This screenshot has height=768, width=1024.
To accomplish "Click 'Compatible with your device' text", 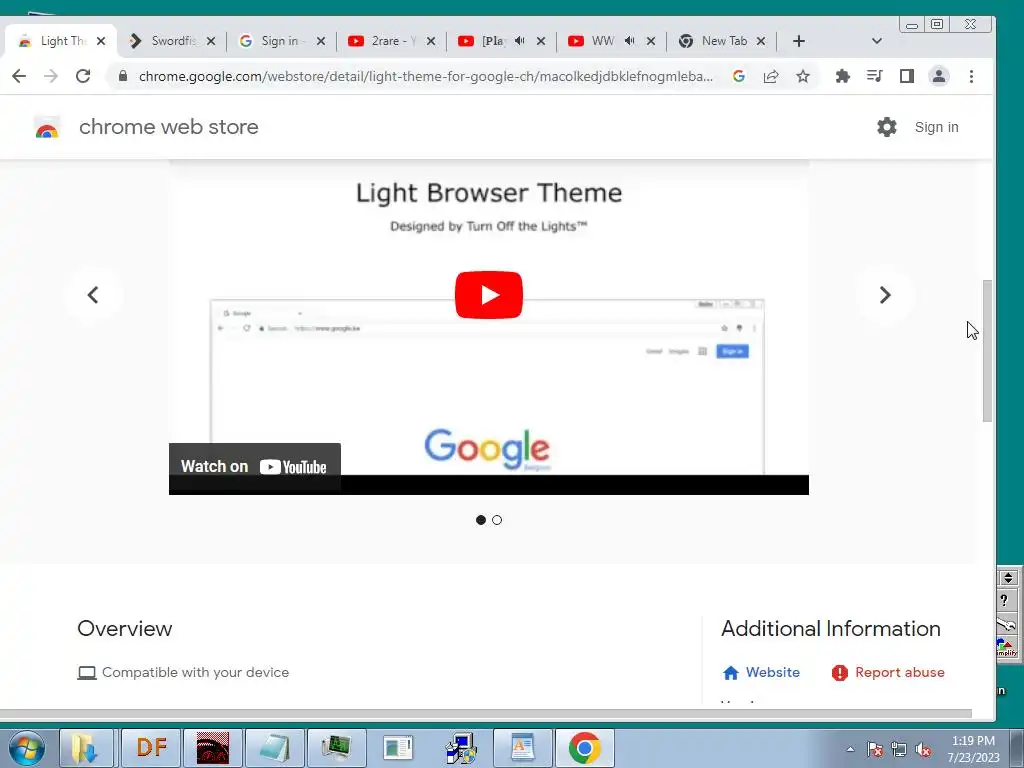I will coord(195,672).
